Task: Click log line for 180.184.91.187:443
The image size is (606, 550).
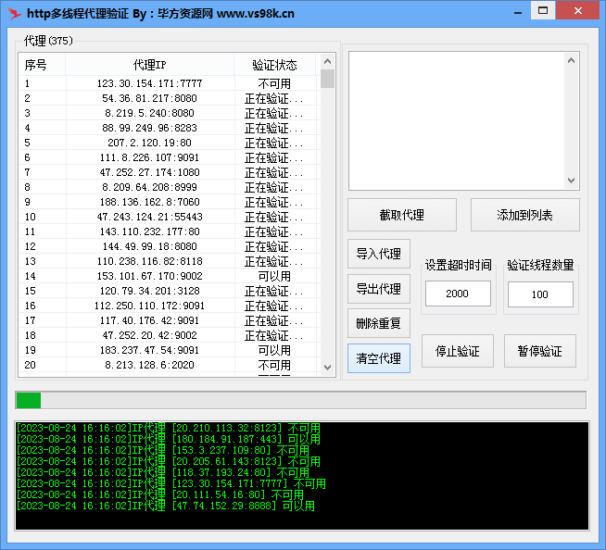Action: coord(168,439)
